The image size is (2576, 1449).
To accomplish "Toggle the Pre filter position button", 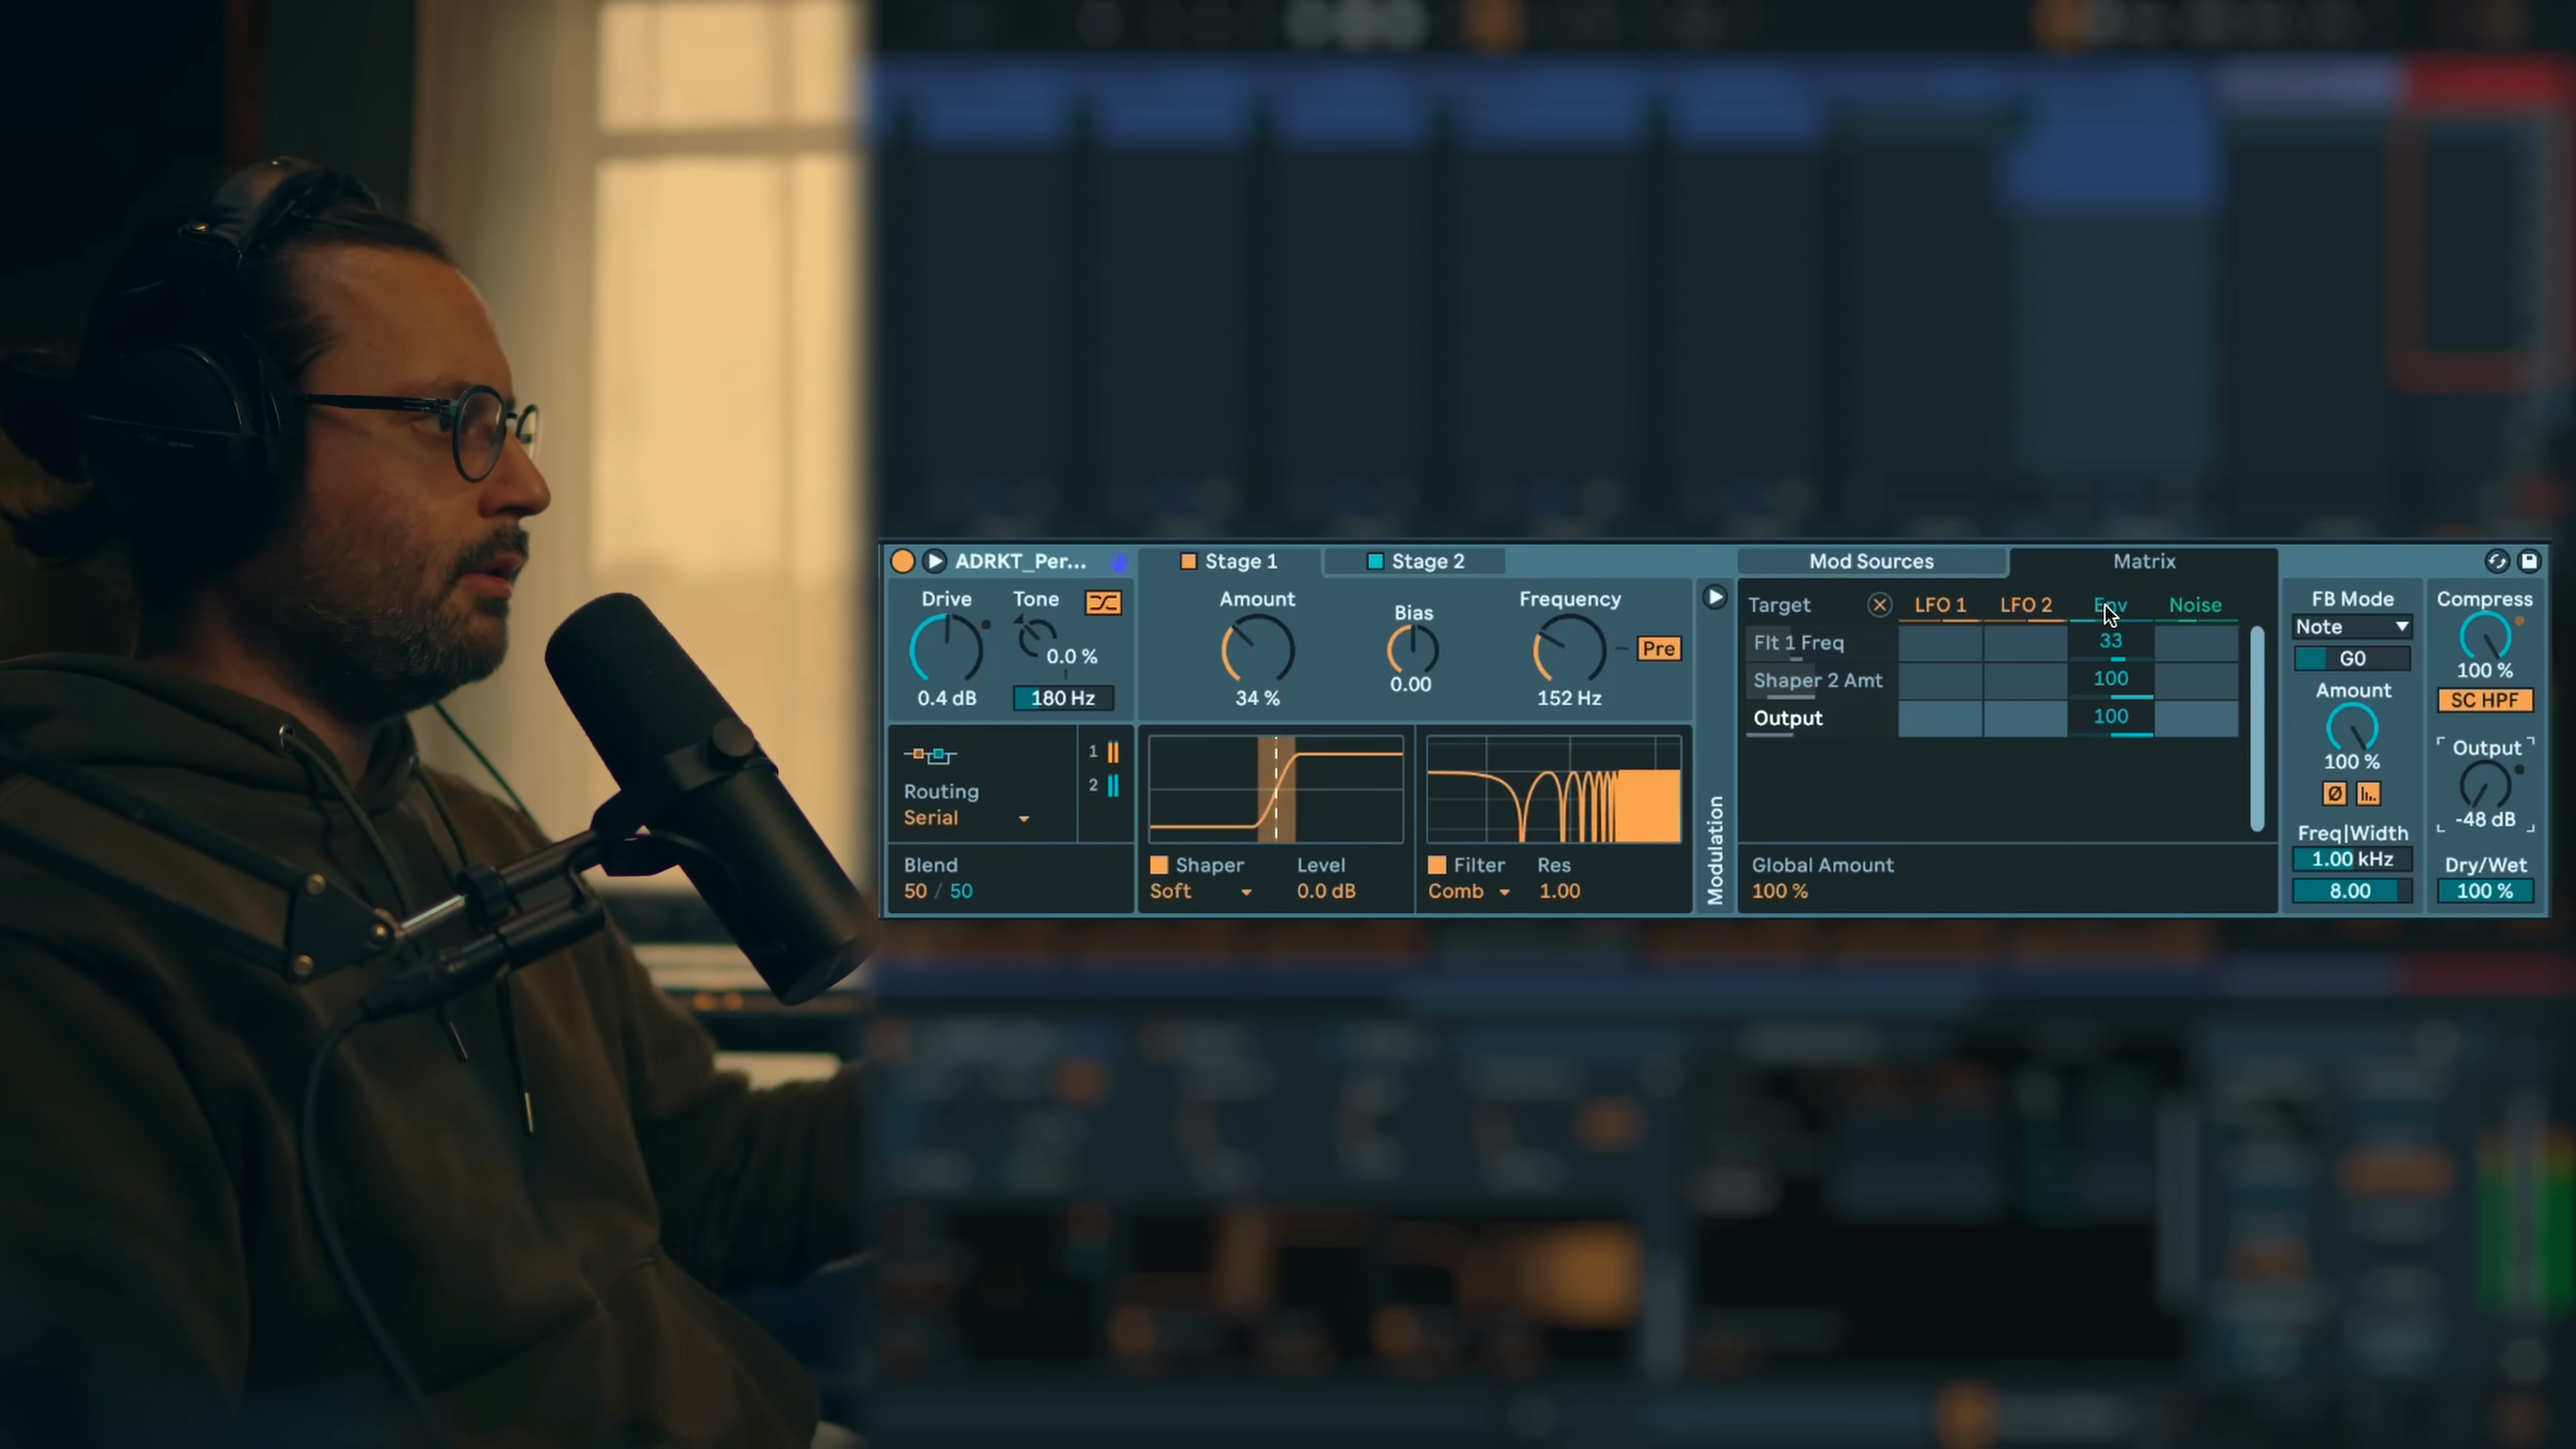I will coord(1658,649).
